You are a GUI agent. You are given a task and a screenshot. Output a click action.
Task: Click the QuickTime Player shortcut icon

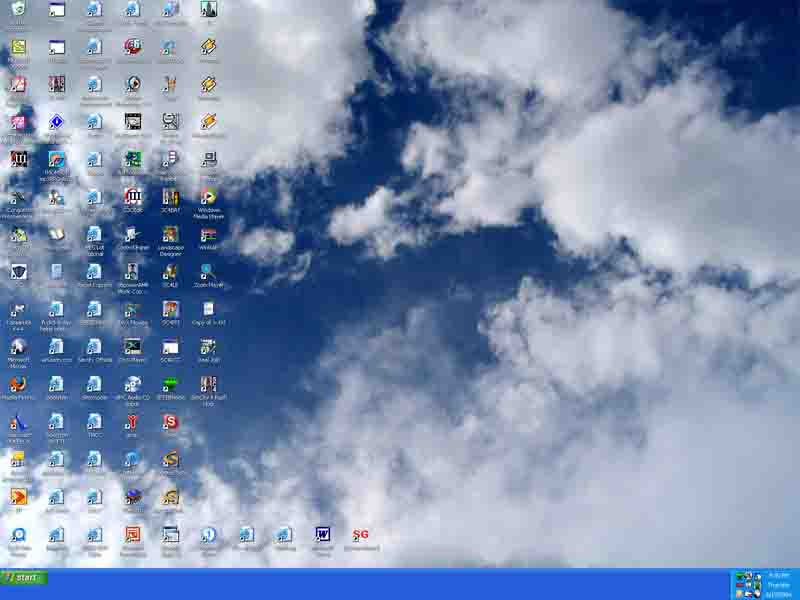click(x=18, y=535)
